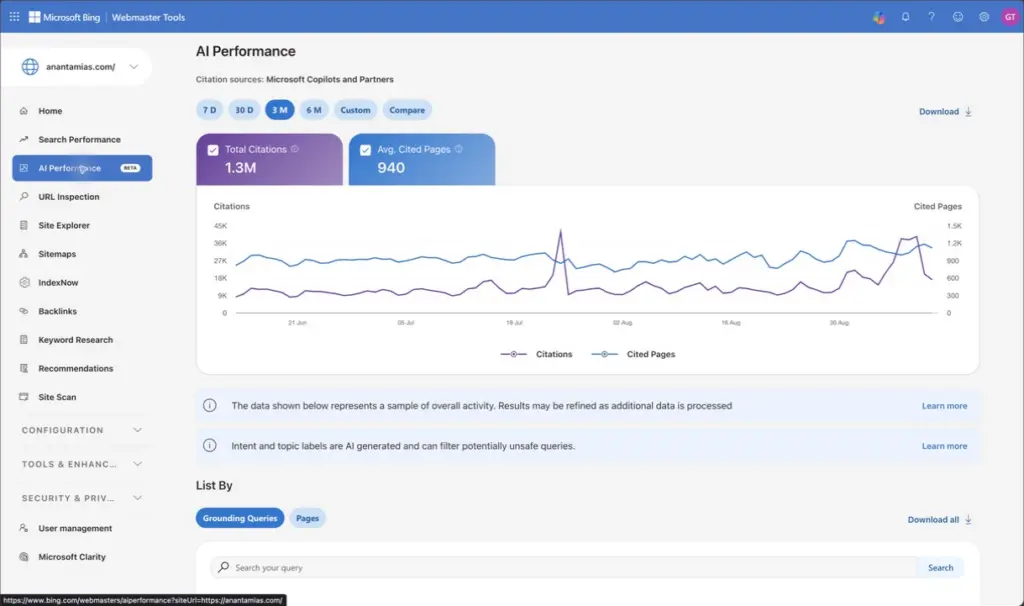This screenshot has width=1024, height=606.
Task: Click info icon on sample data notice
Action: coord(210,406)
